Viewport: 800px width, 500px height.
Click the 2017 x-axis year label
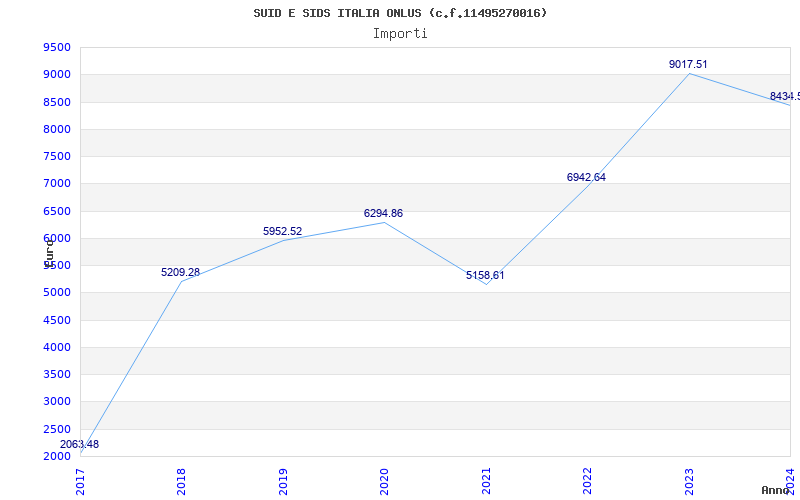click(80, 482)
